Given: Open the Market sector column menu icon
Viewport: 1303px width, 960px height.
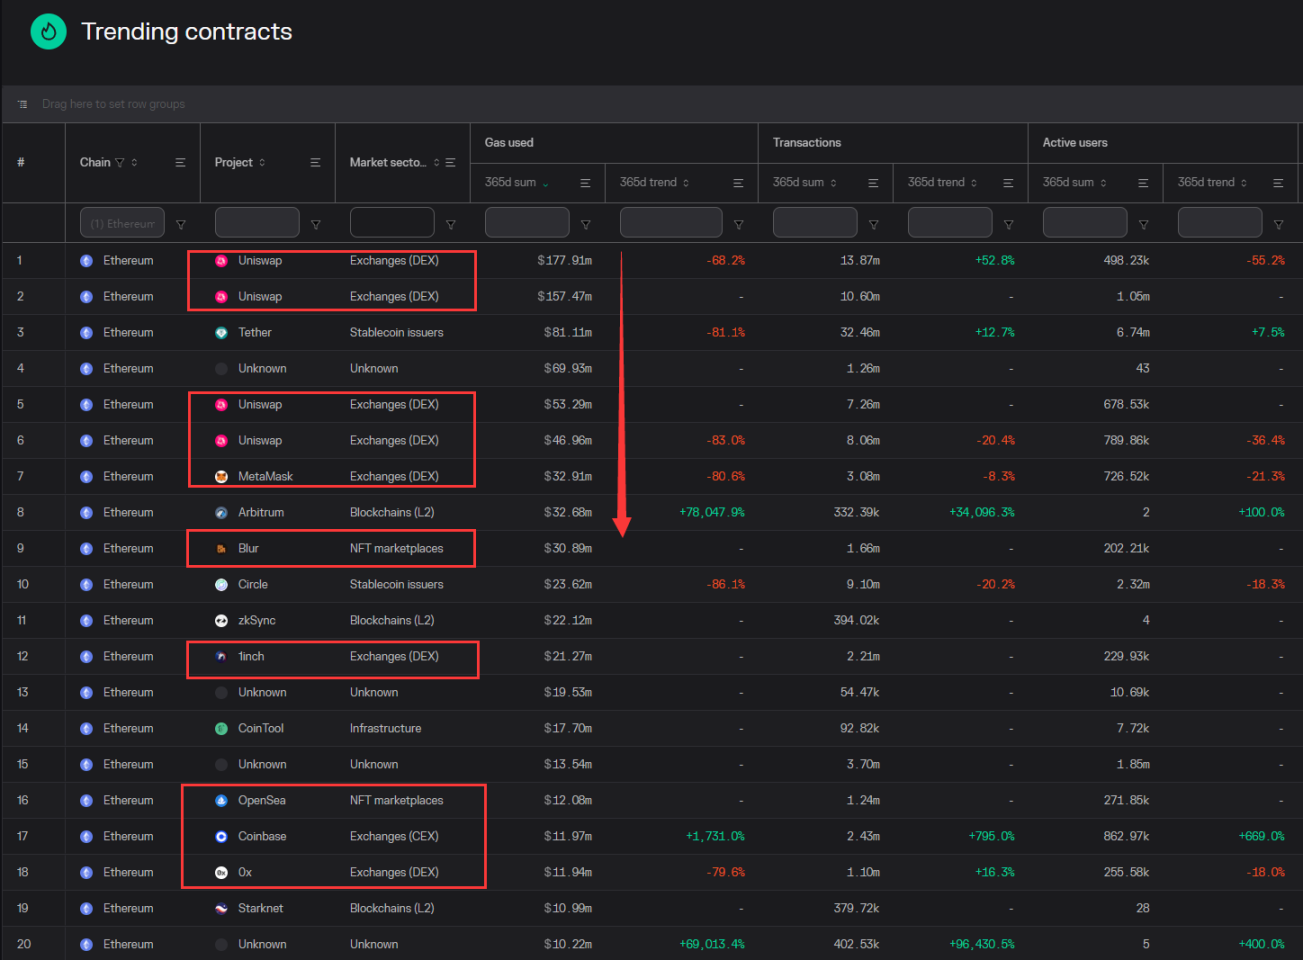Looking at the screenshot, I should (x=450, y=162).
